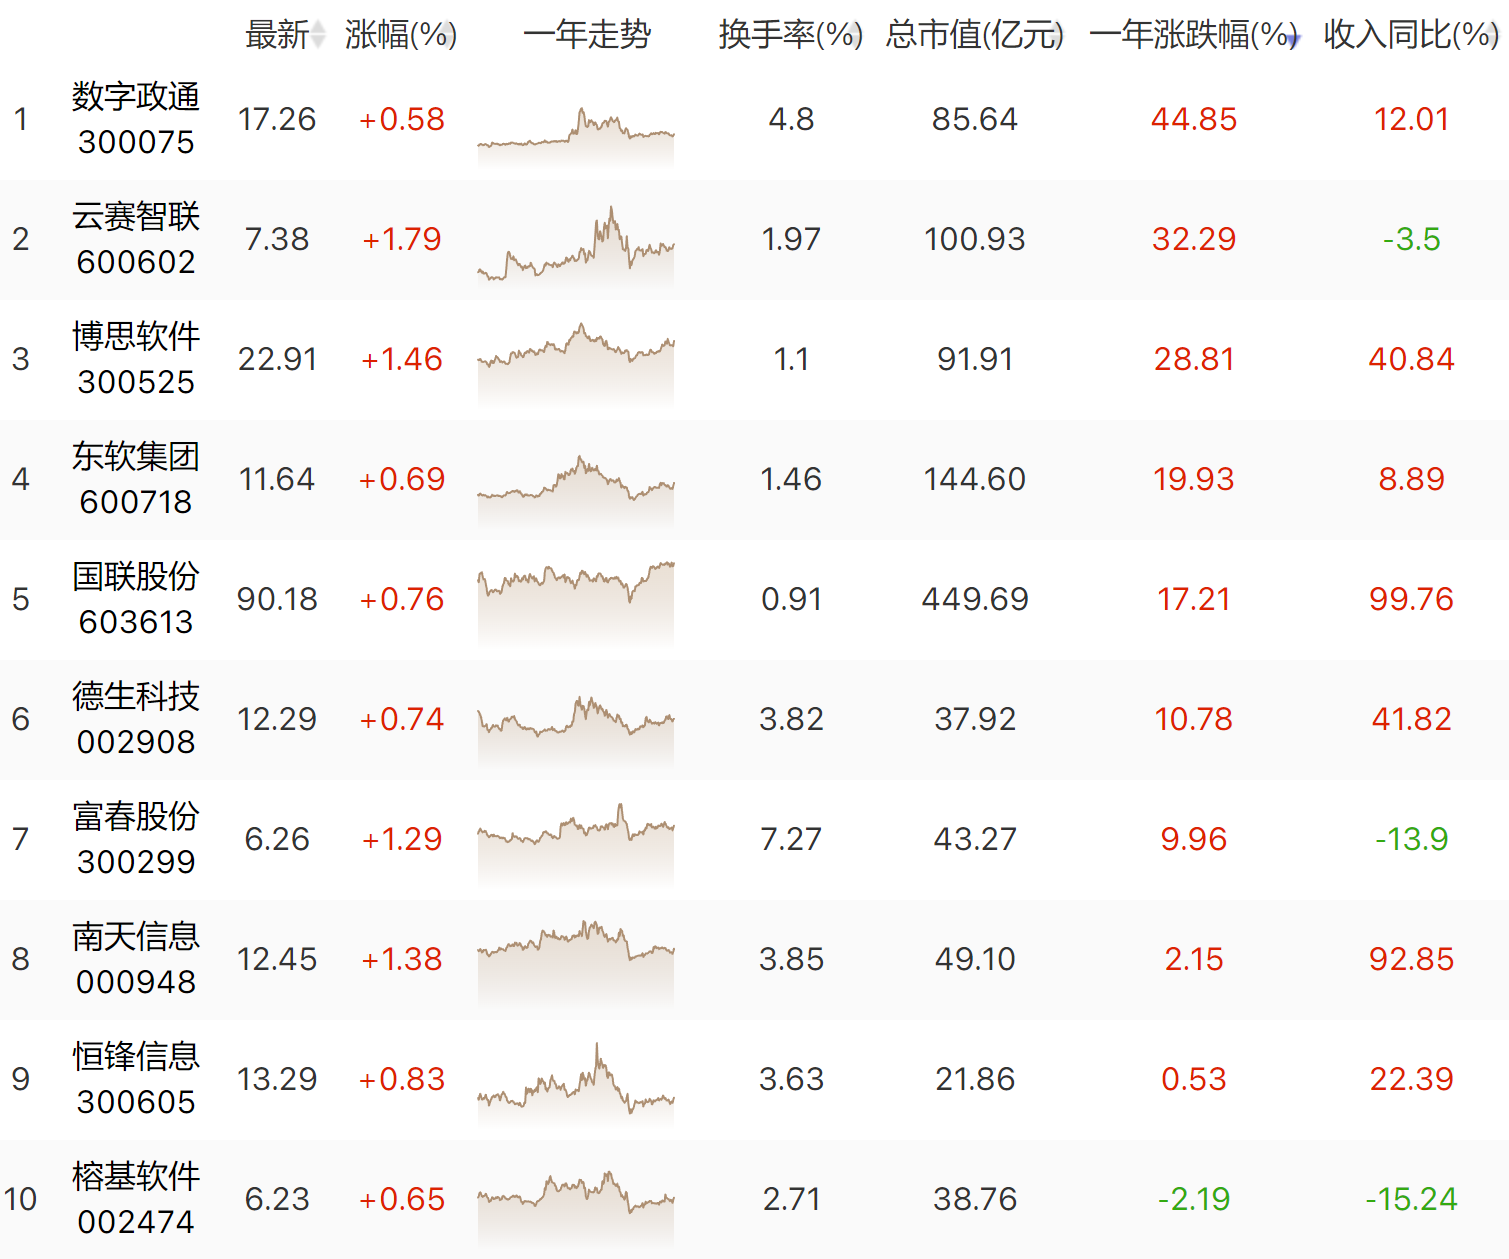
Task: Open the 博思软件 300525 stock
Action: [136, 359]
